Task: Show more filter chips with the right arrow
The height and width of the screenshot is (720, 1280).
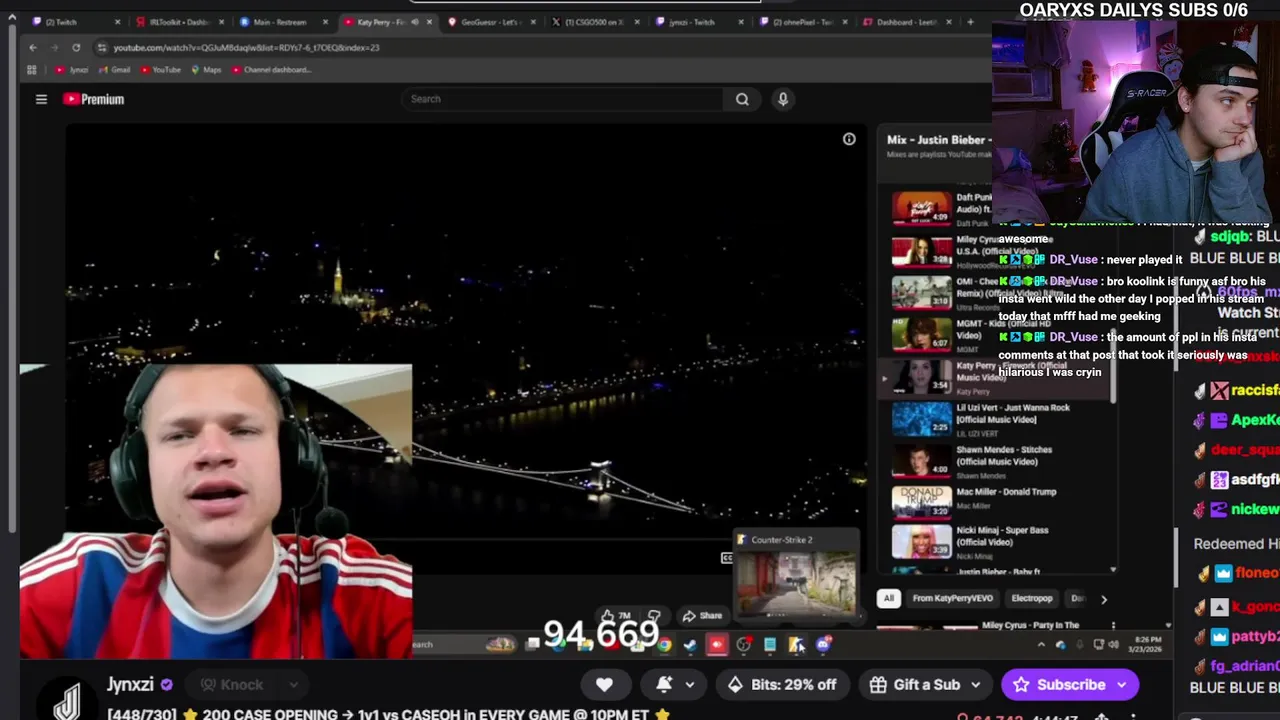Action: point(1104,598)
